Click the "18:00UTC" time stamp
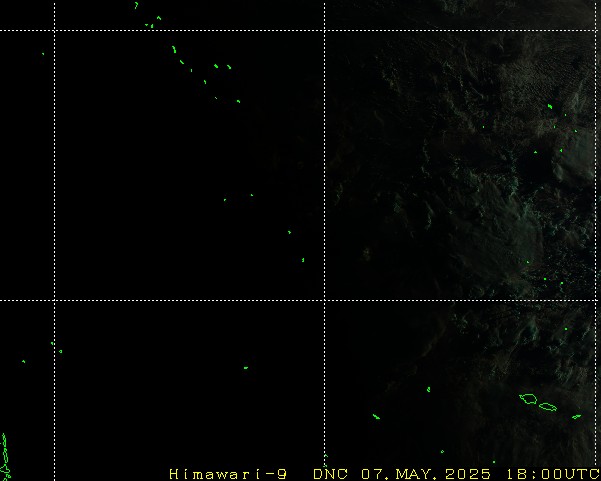Viewport: 601px width, 481px height. pos(553,474)
